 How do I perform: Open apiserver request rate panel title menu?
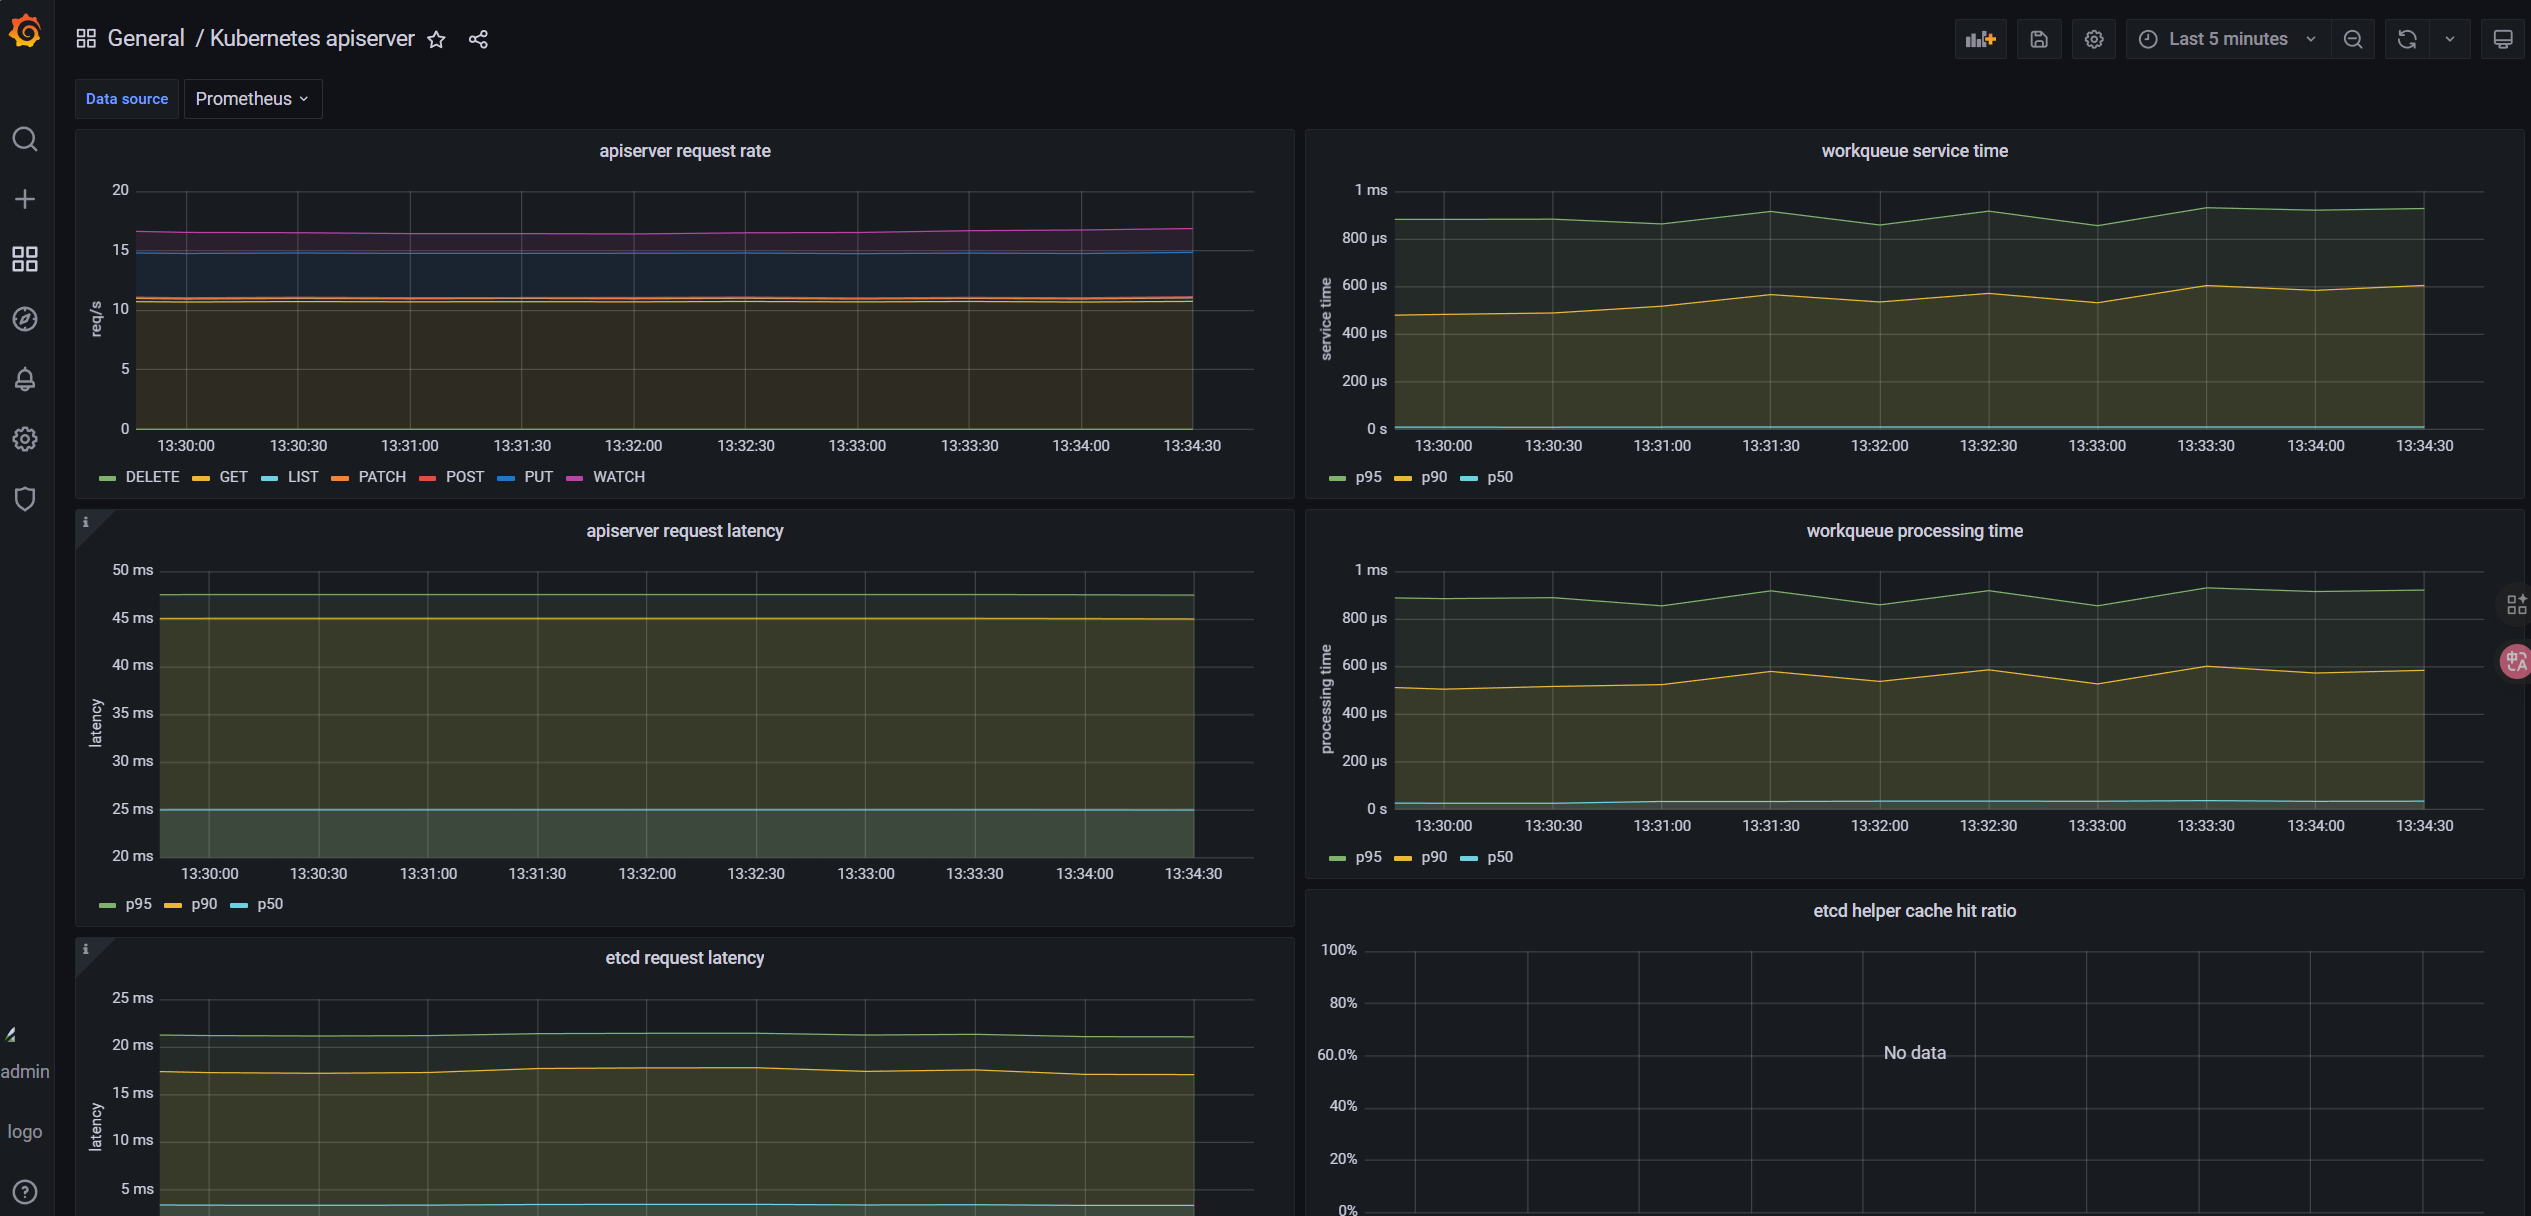684,151
